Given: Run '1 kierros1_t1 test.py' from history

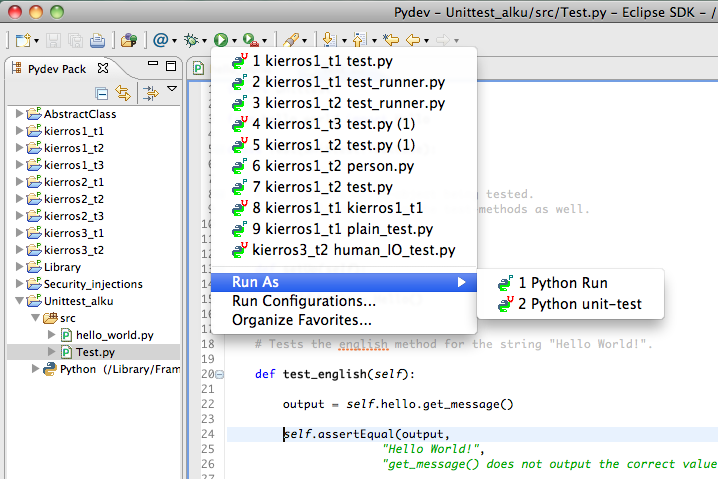Looking at the screenshot, I should 343,61.
